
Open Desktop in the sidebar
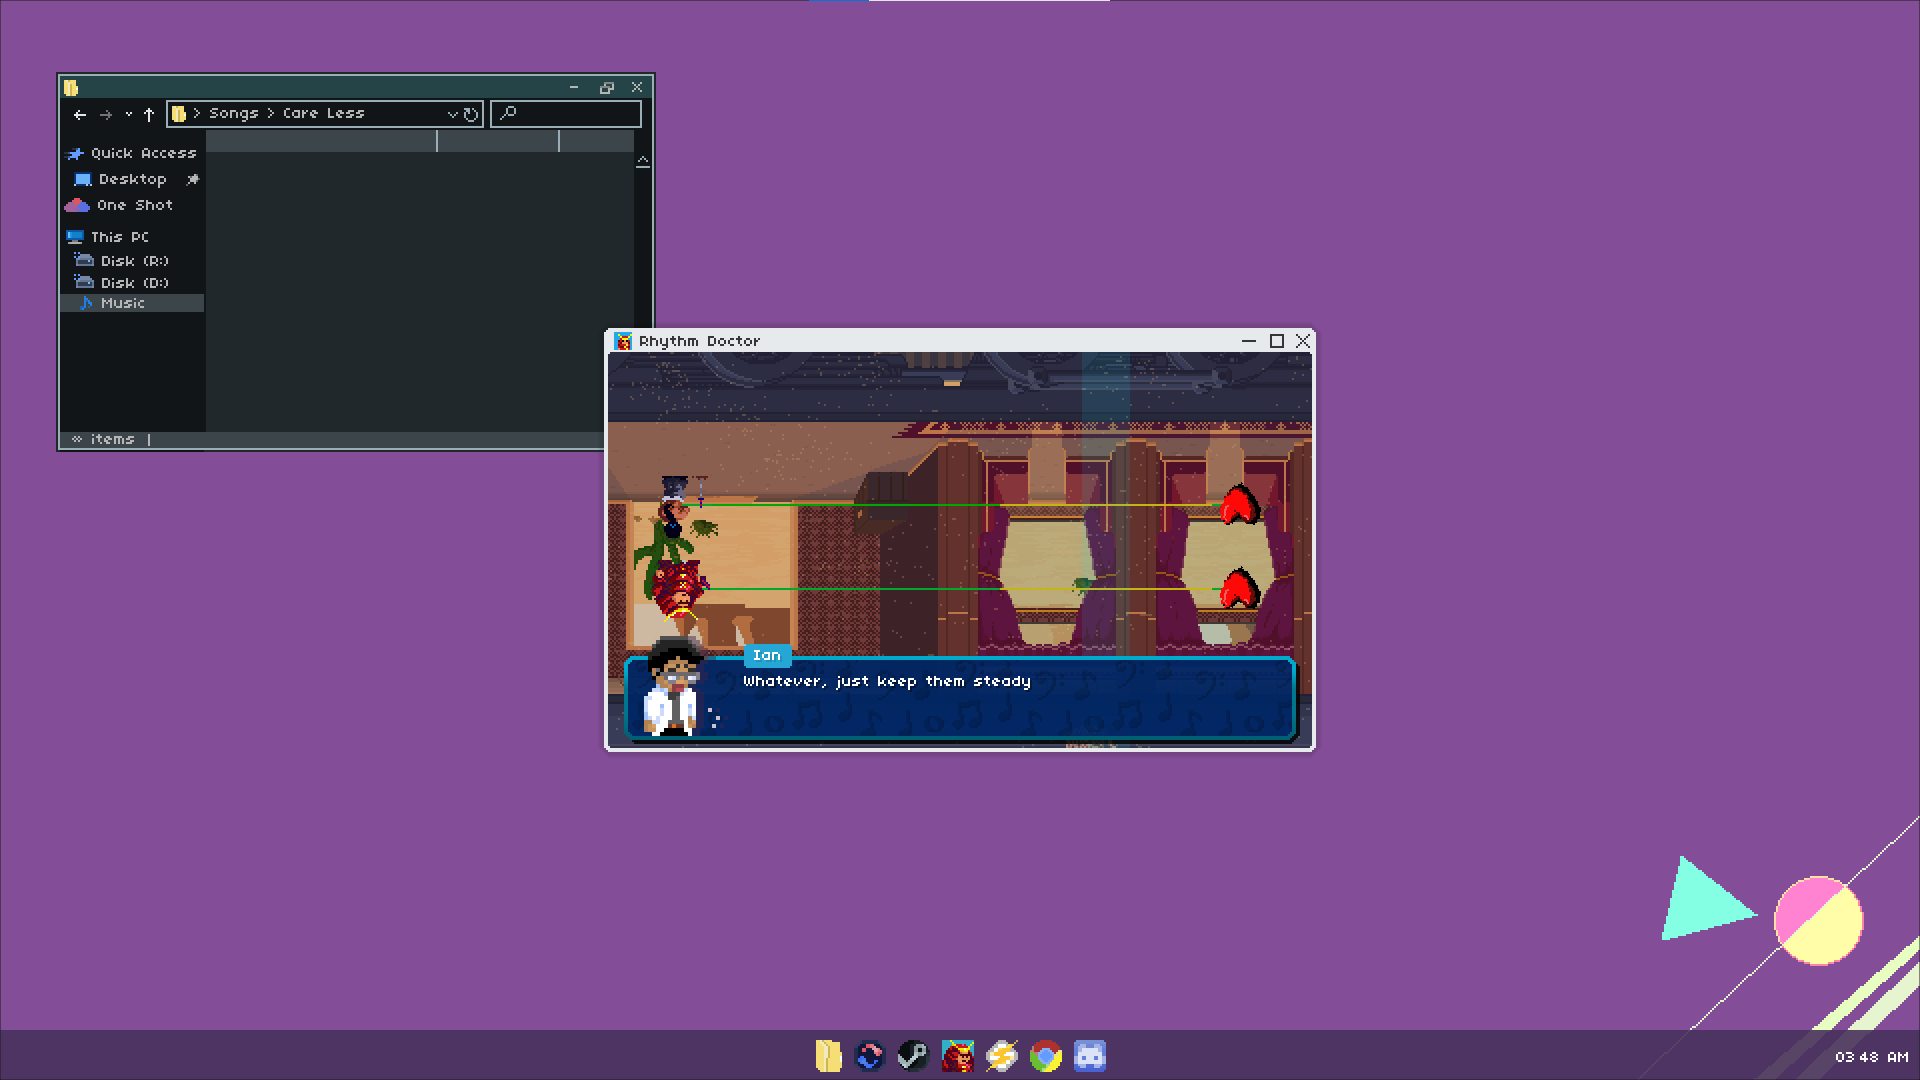(x=121, y=179)
